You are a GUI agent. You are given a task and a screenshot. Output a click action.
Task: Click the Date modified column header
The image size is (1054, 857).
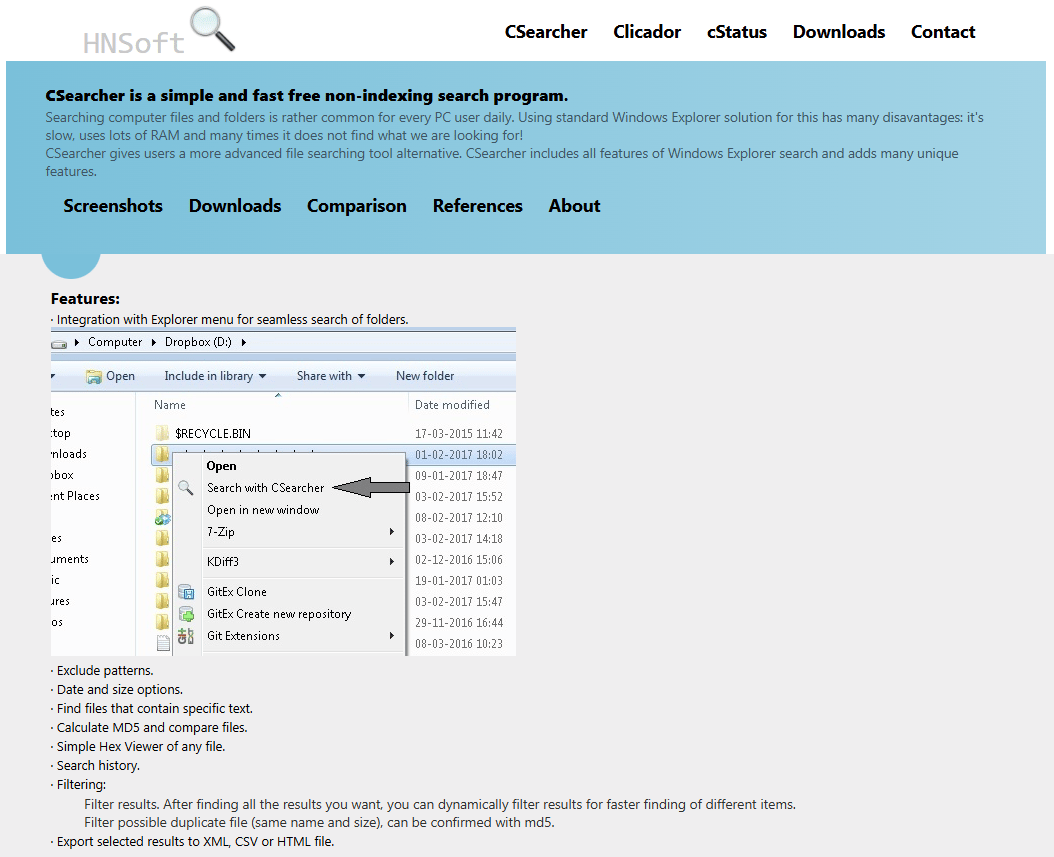coord(452,405)
